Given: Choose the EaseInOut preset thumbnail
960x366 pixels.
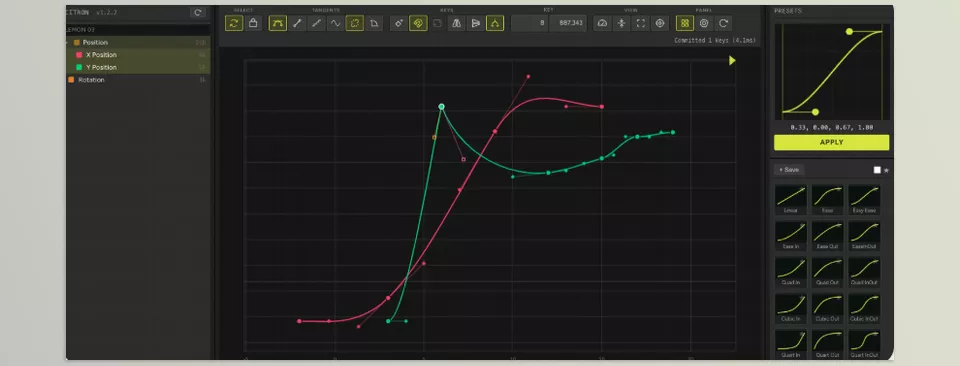Looking at the screenshot, I should coord(864,236).
